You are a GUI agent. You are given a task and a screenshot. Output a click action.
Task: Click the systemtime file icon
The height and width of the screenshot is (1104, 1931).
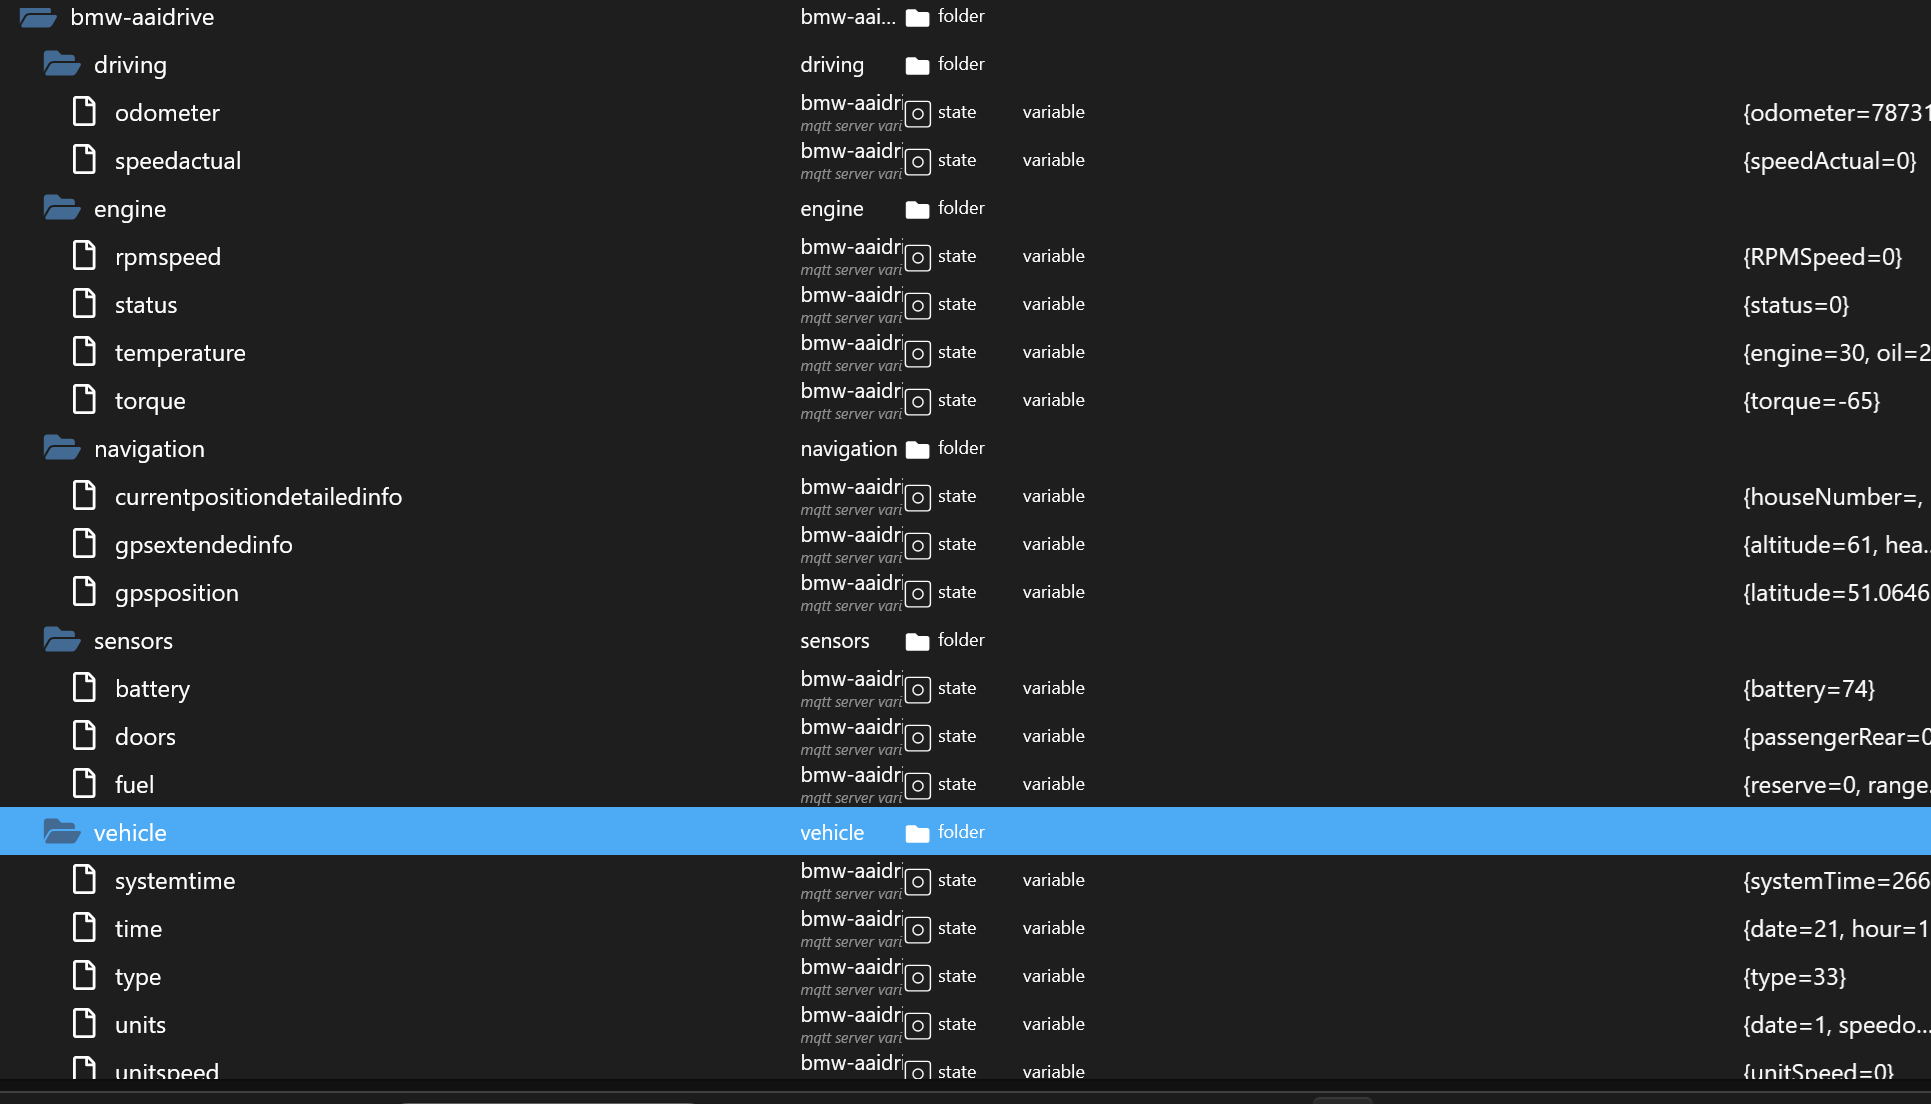(x=85, y=879)
